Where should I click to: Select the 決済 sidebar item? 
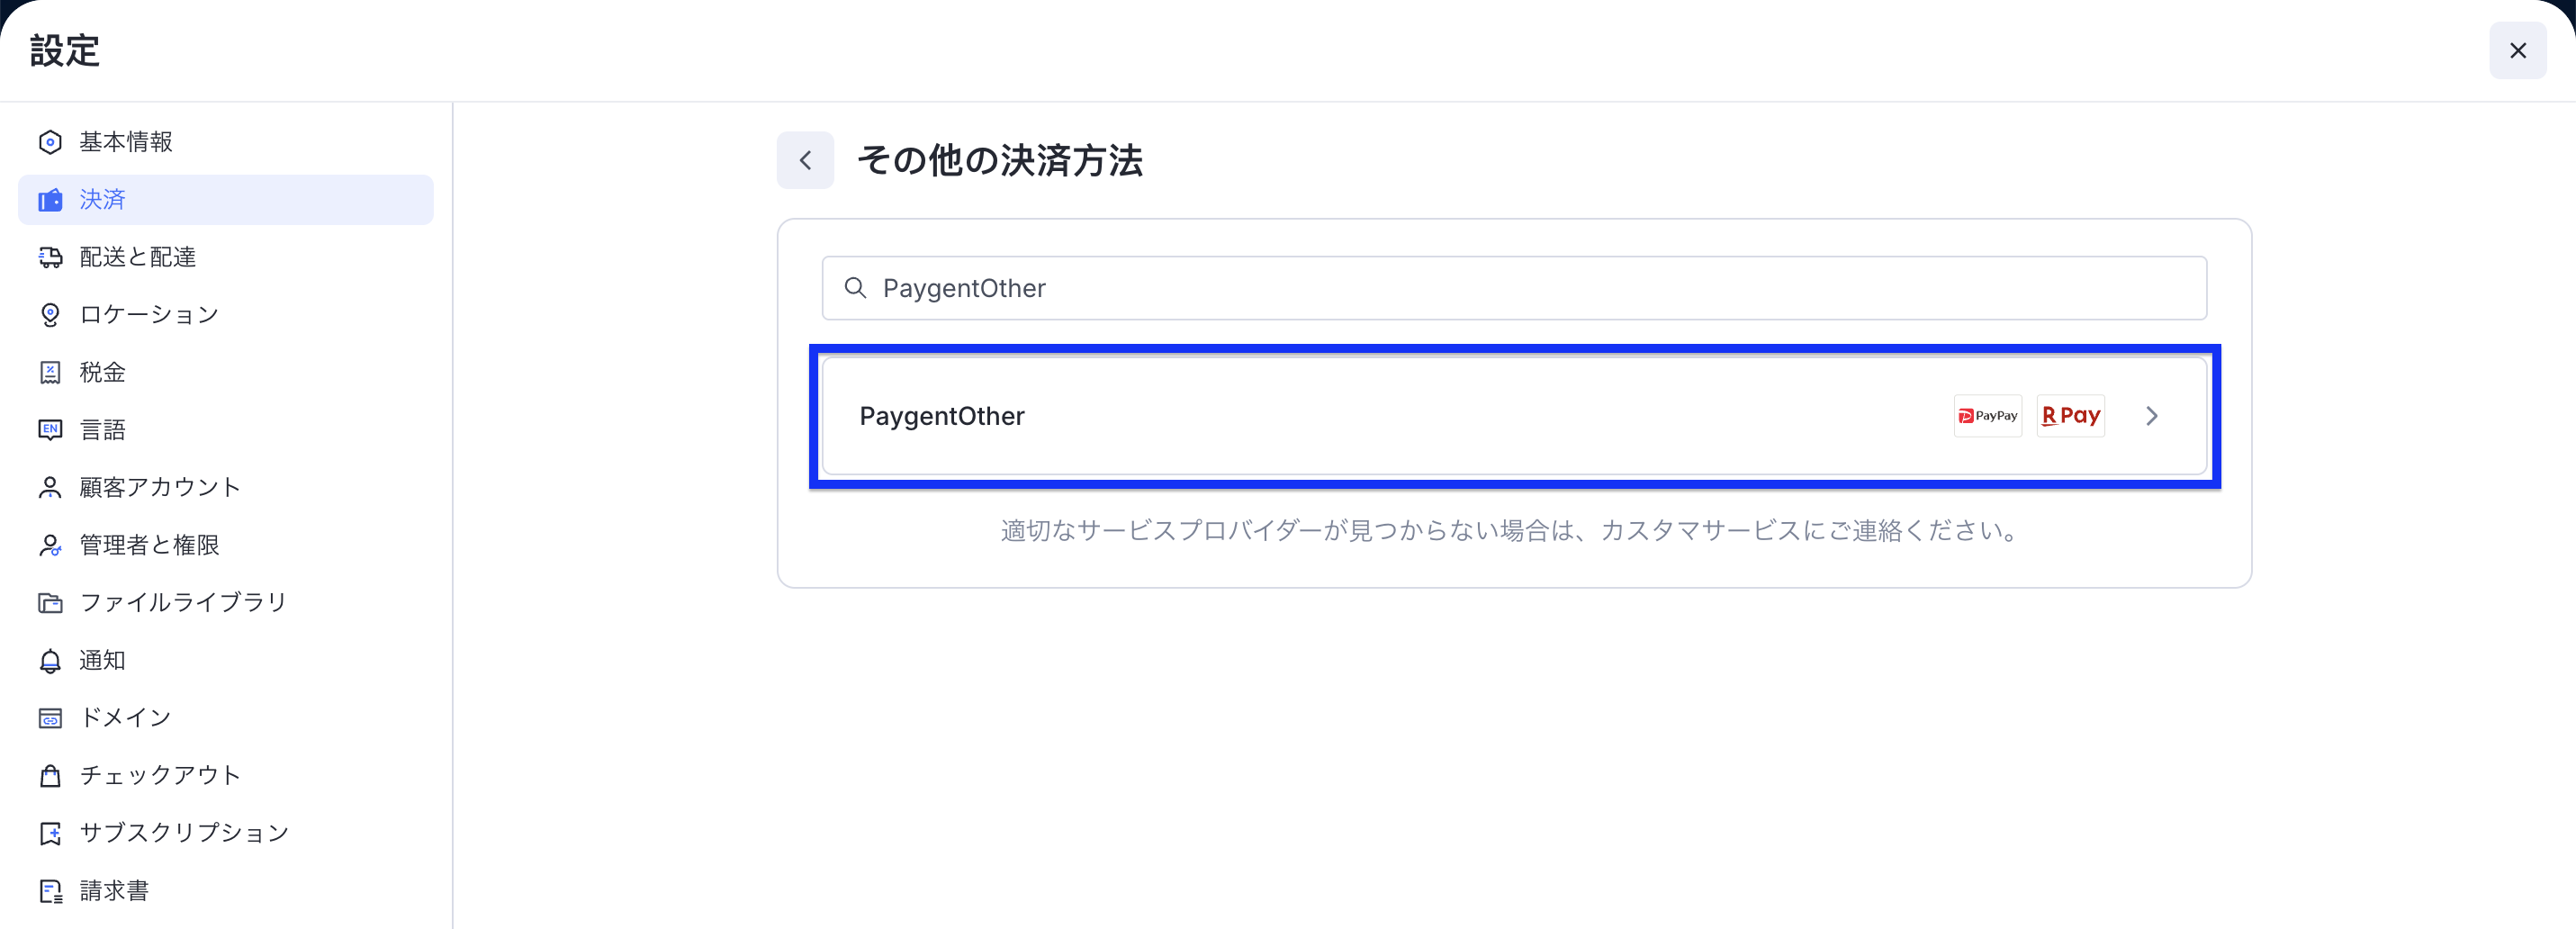pyautogui.click(x=103, y=200)
